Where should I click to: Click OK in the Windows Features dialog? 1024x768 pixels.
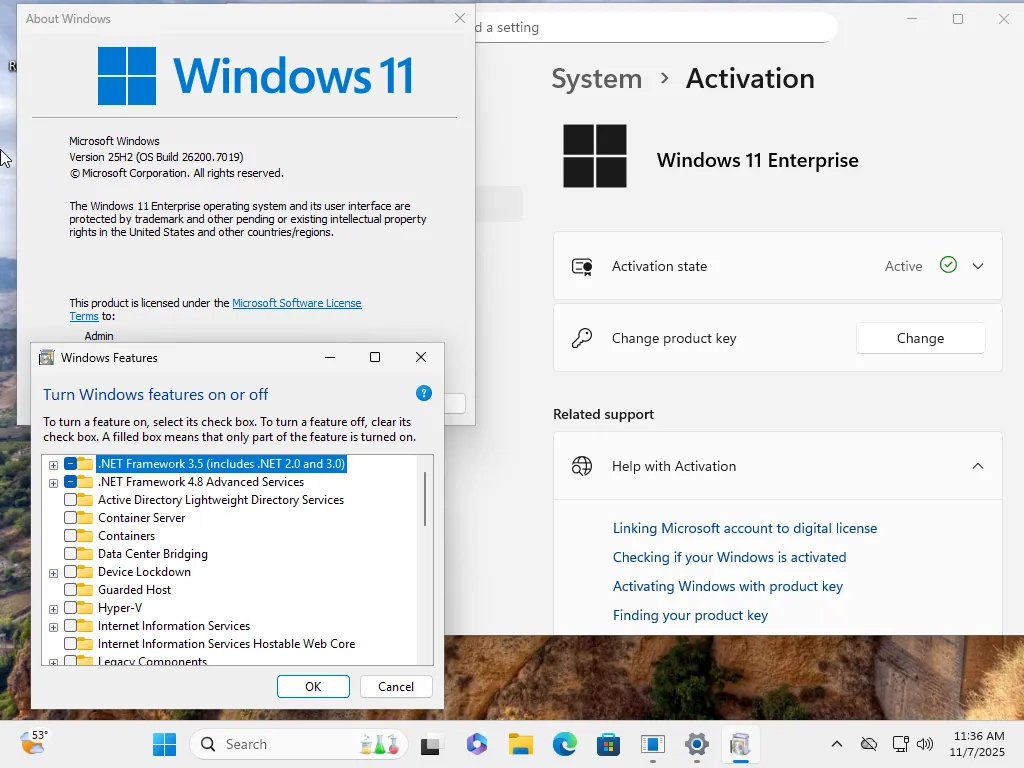click(313, 686)
